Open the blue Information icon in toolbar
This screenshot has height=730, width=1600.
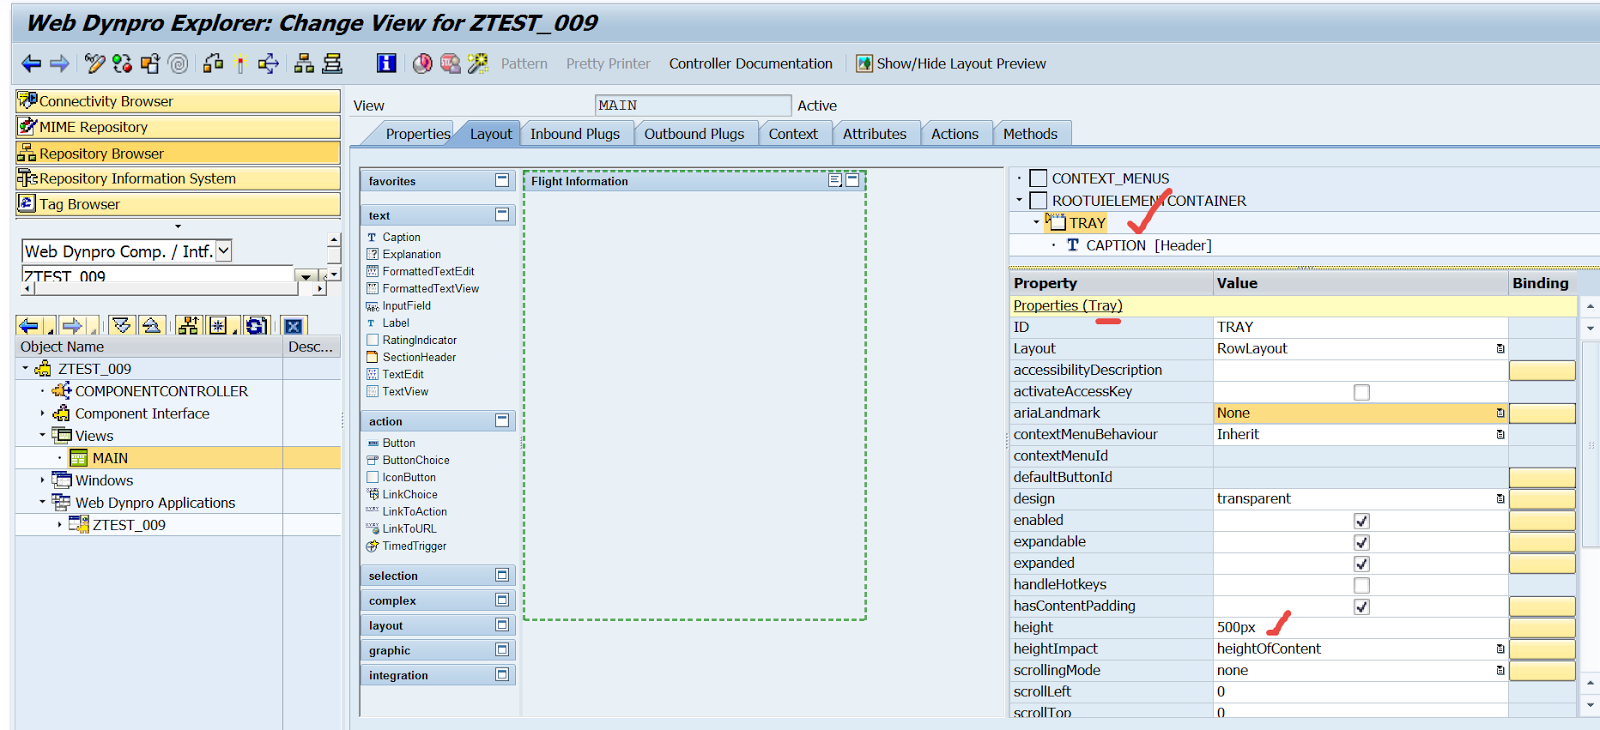386,64
